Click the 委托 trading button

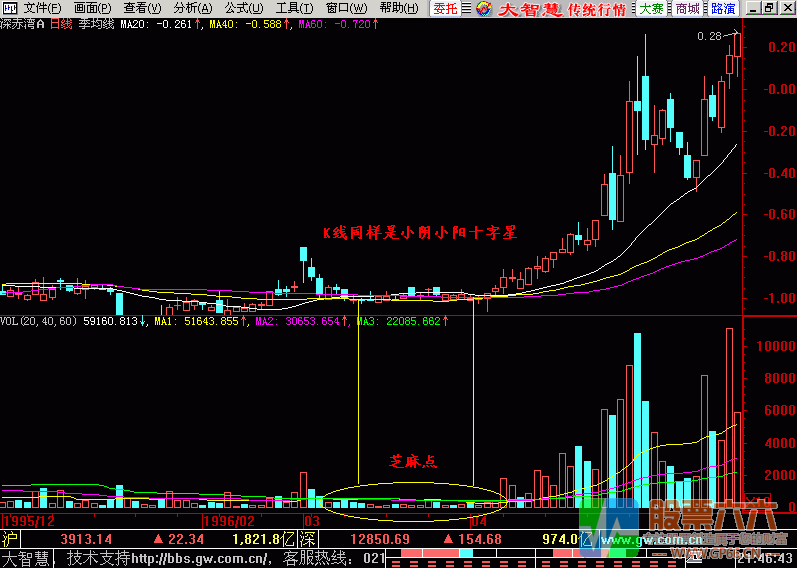pos(446,9)
